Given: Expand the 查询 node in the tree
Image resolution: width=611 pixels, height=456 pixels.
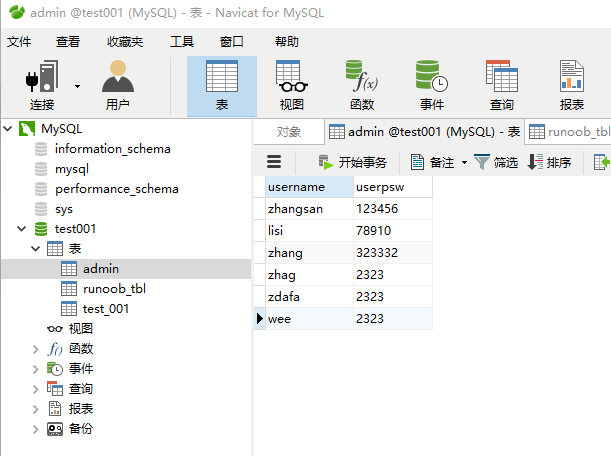Looking at the screenshot, I should tap(35, 389).
